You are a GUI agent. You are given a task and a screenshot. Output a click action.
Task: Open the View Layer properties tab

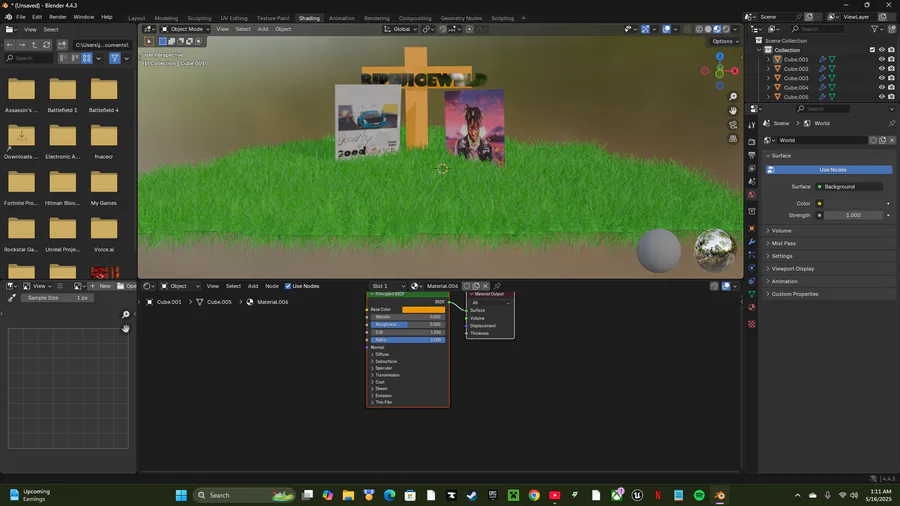(752, 168)
